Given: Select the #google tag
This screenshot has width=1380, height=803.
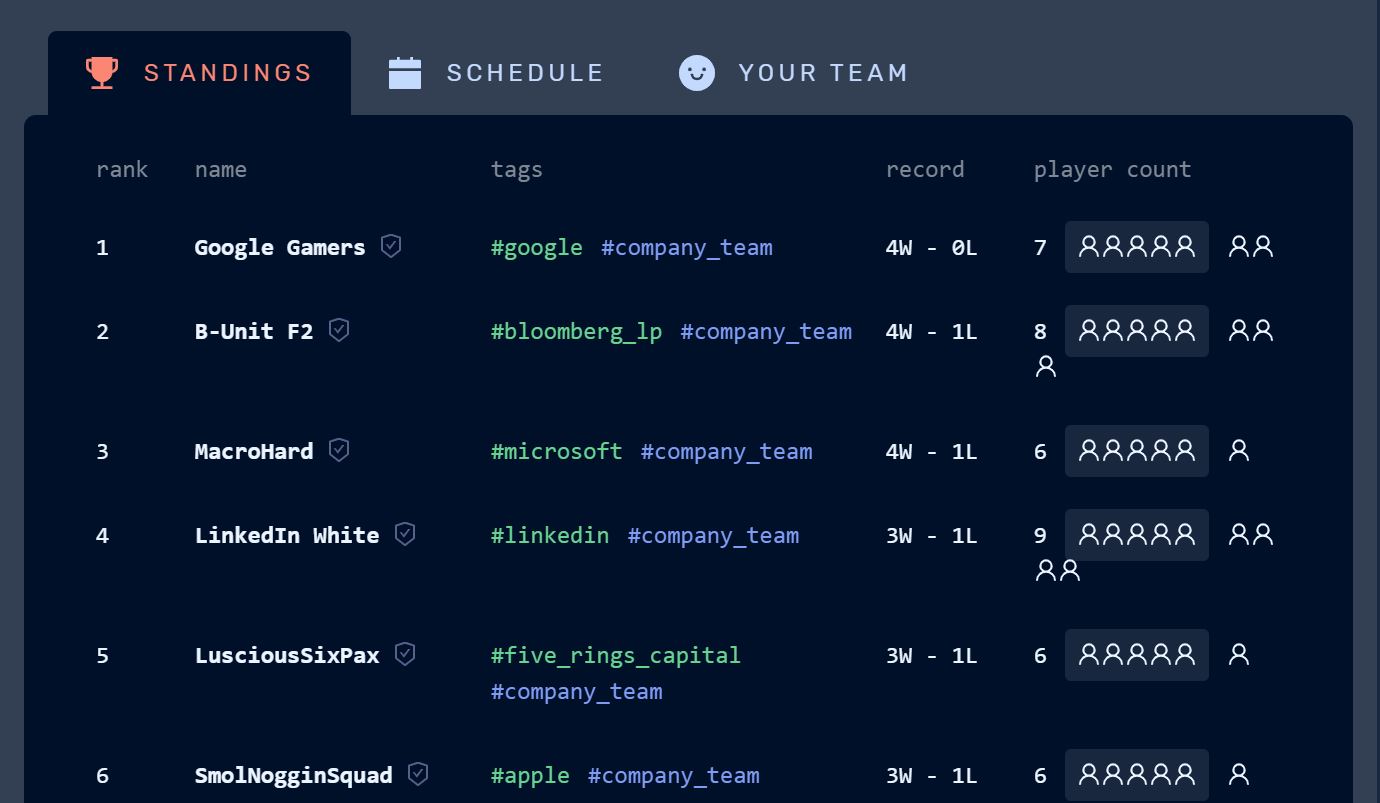Looking at the screenshot, I should [x=537, y=248].
